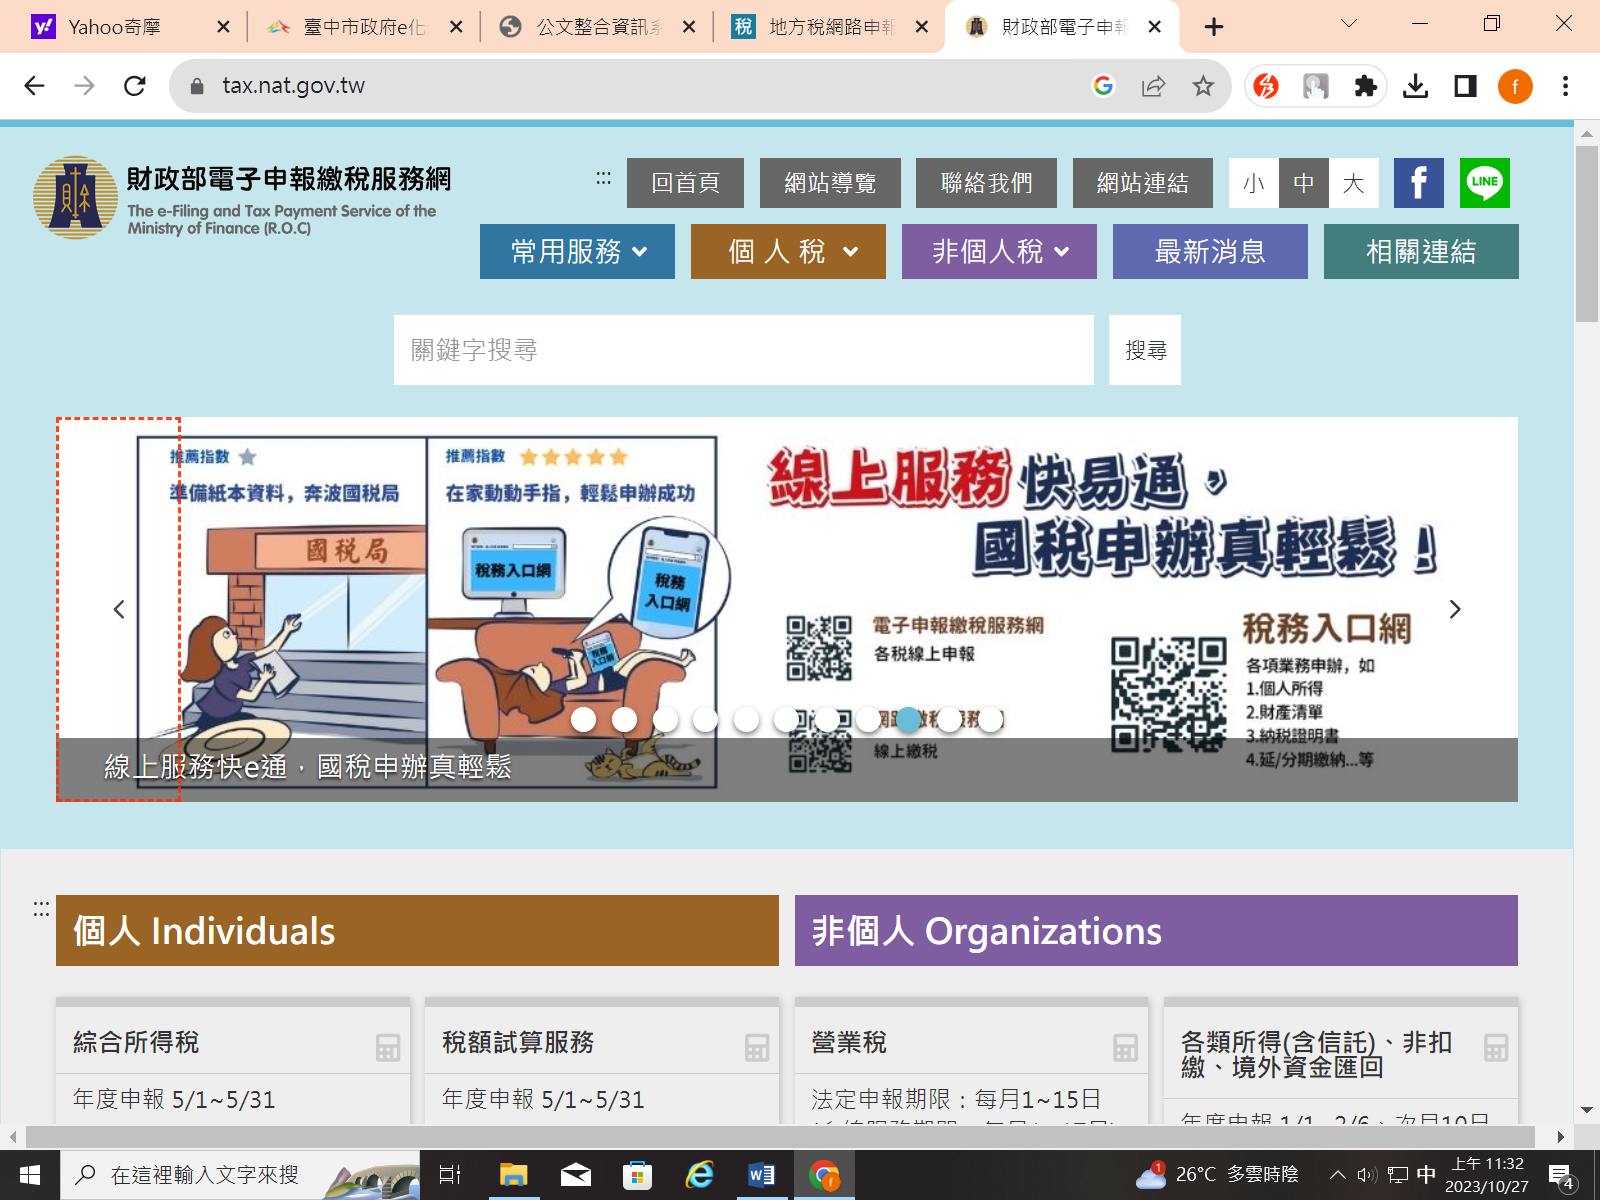This screenshot has width=1600, height=1200.
Task: Switch to the 臺中市政府 tab
Action: [x=363, y=27]
